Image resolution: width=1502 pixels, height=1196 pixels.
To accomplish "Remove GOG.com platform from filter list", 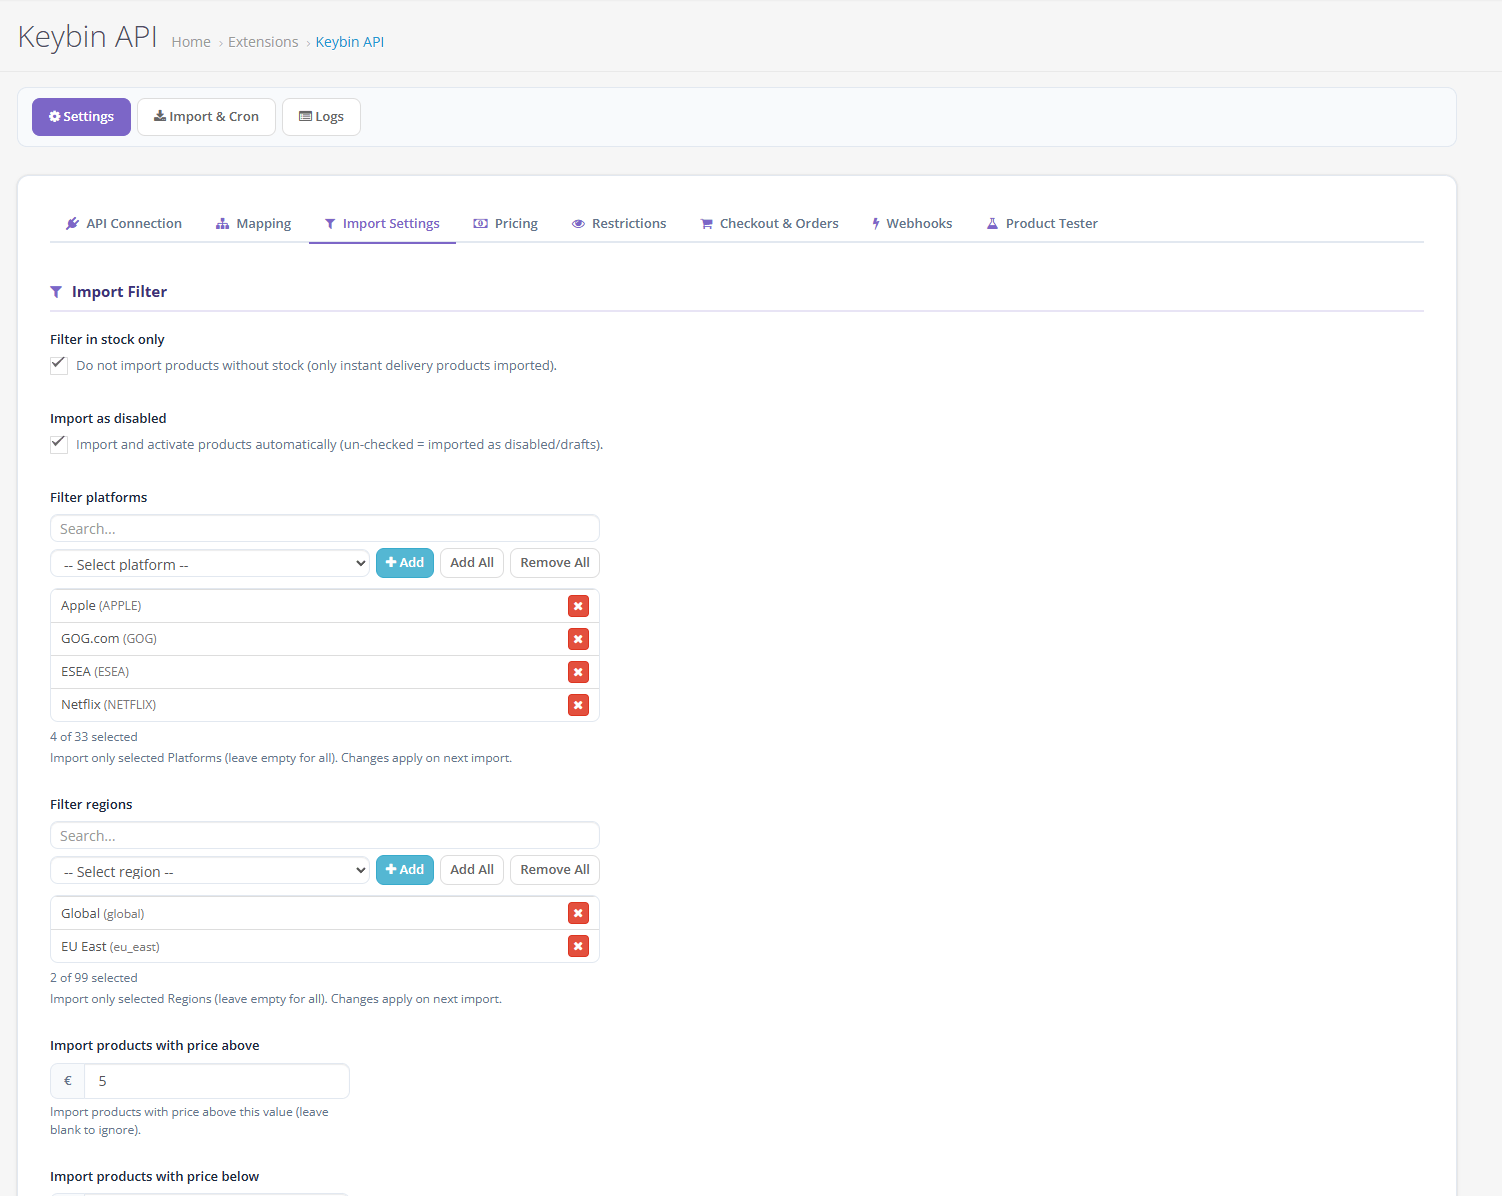I will (x=578, y=639).
